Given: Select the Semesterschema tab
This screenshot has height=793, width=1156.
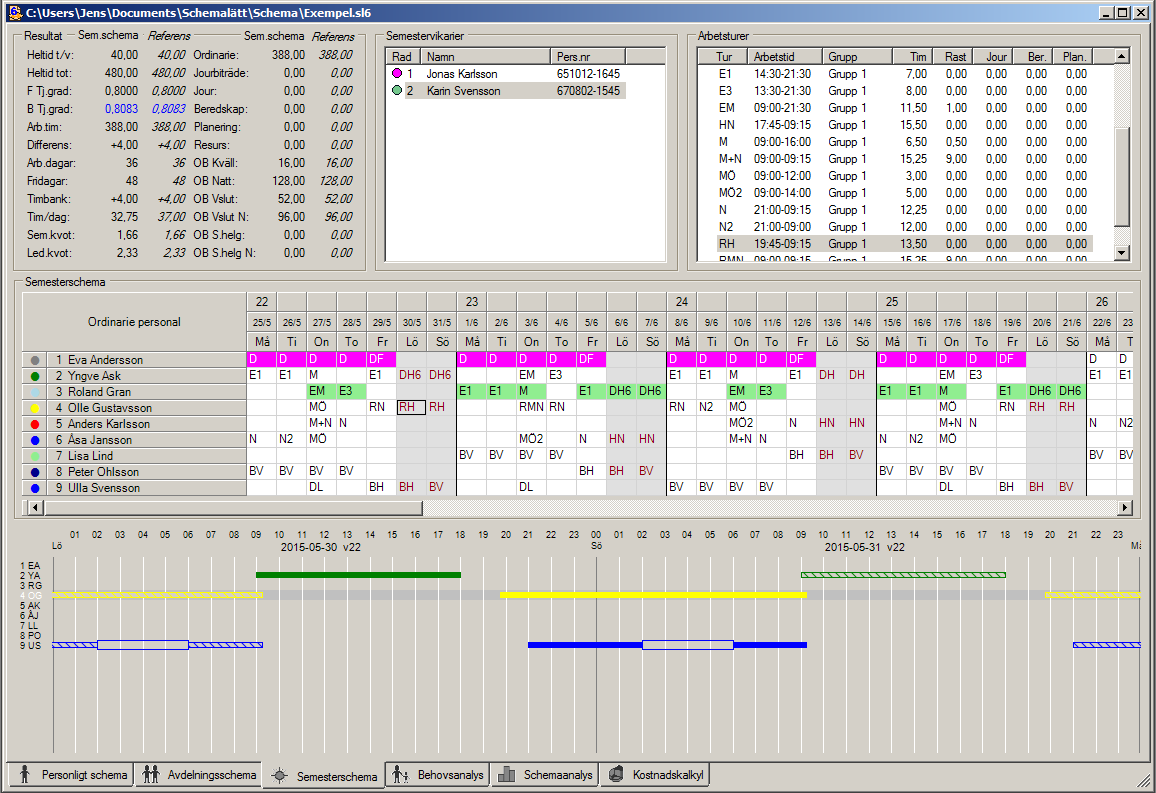Looking at the screenshot, I should pyautogui.click(x=324, y=776).
